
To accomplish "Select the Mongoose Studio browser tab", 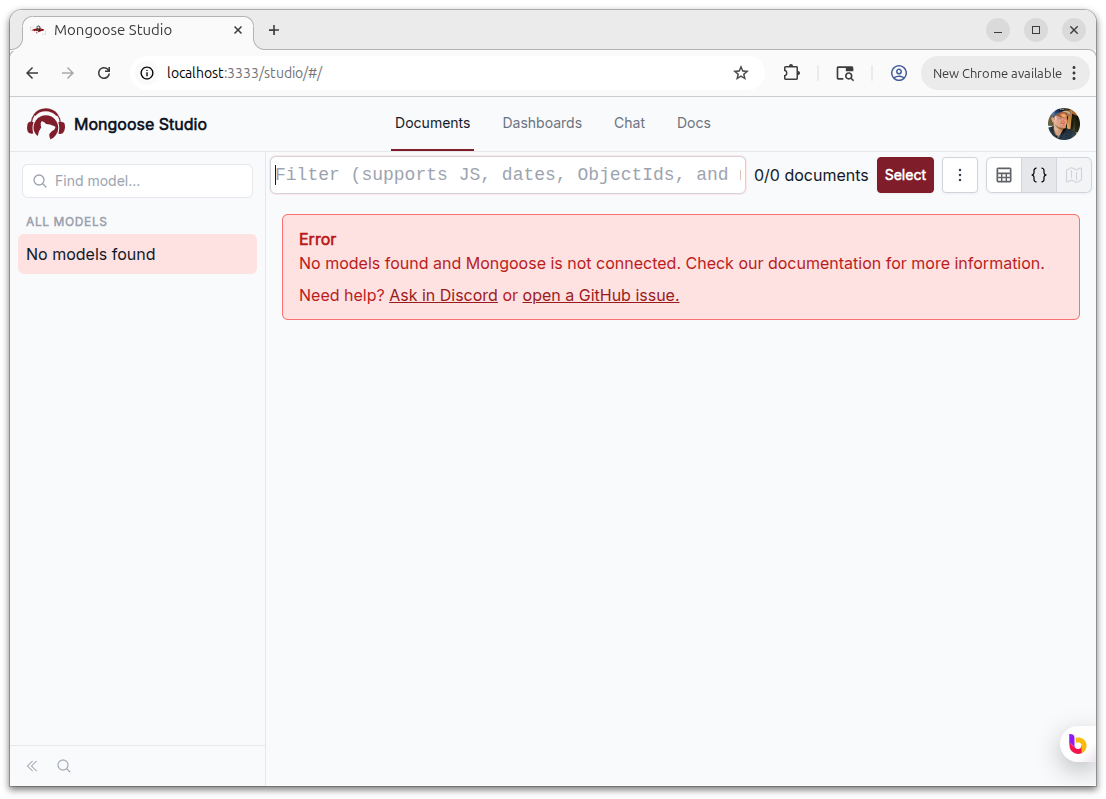I will point(138,30).
